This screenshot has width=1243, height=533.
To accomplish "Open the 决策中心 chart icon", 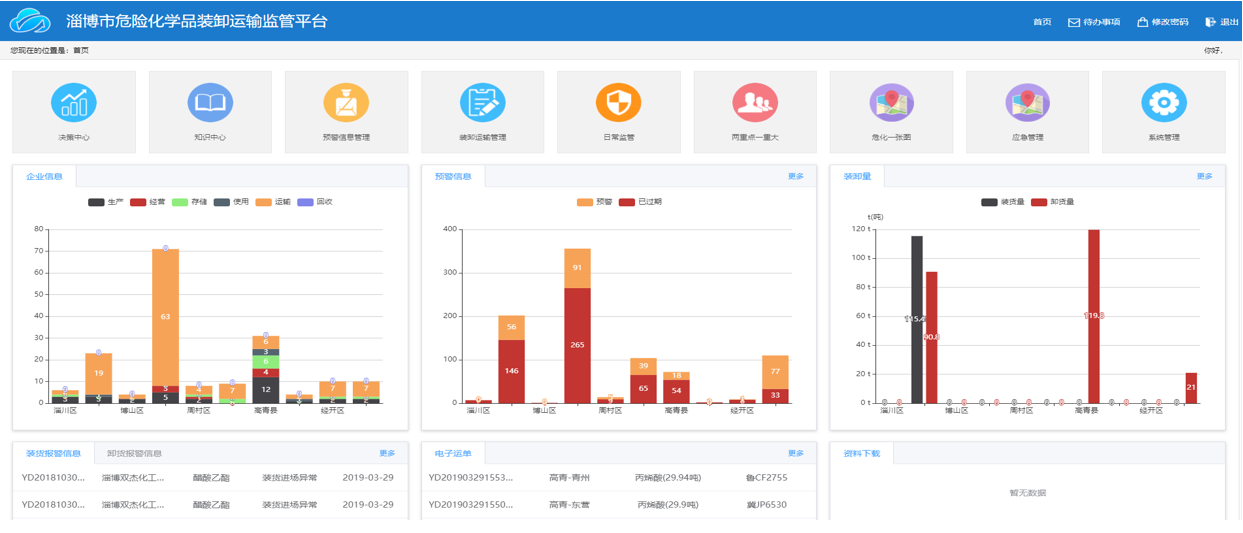I will point(74,103).
